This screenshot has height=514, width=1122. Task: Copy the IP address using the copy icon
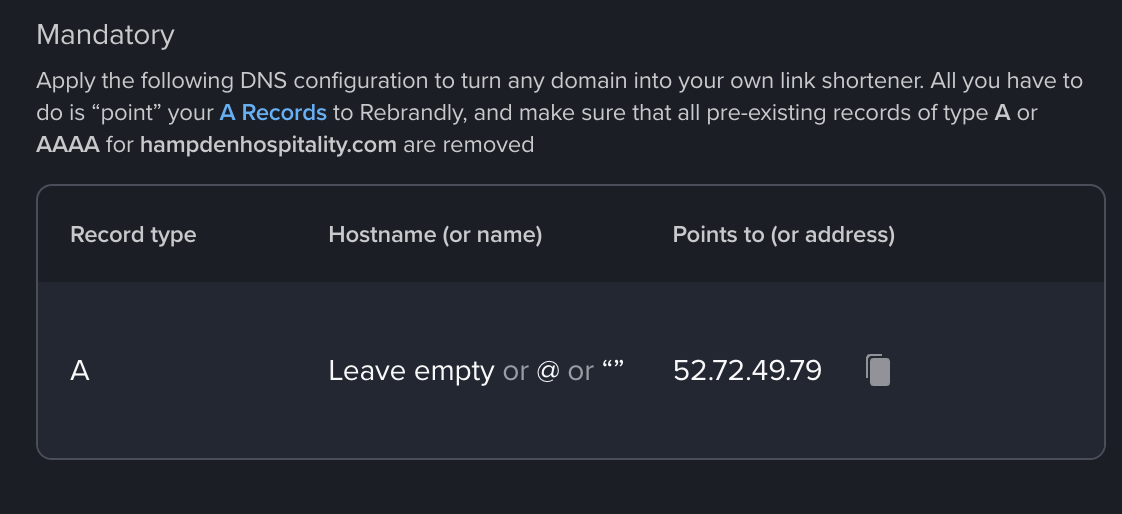pos(877,371)
